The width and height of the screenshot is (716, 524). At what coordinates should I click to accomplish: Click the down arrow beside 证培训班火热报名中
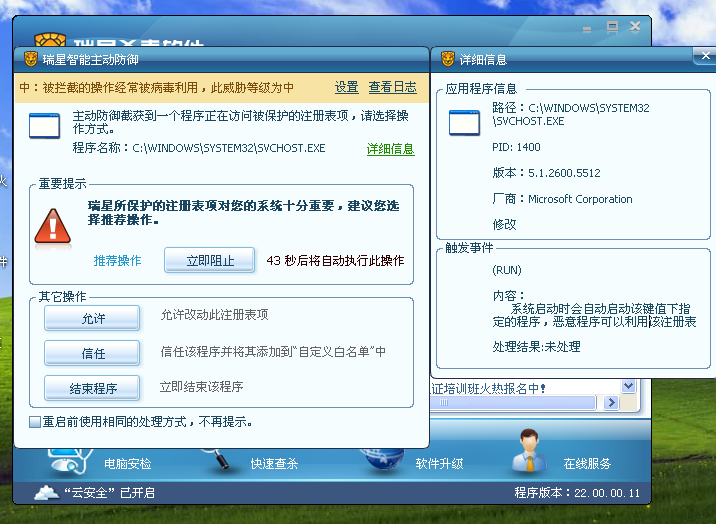click(629, 386)
